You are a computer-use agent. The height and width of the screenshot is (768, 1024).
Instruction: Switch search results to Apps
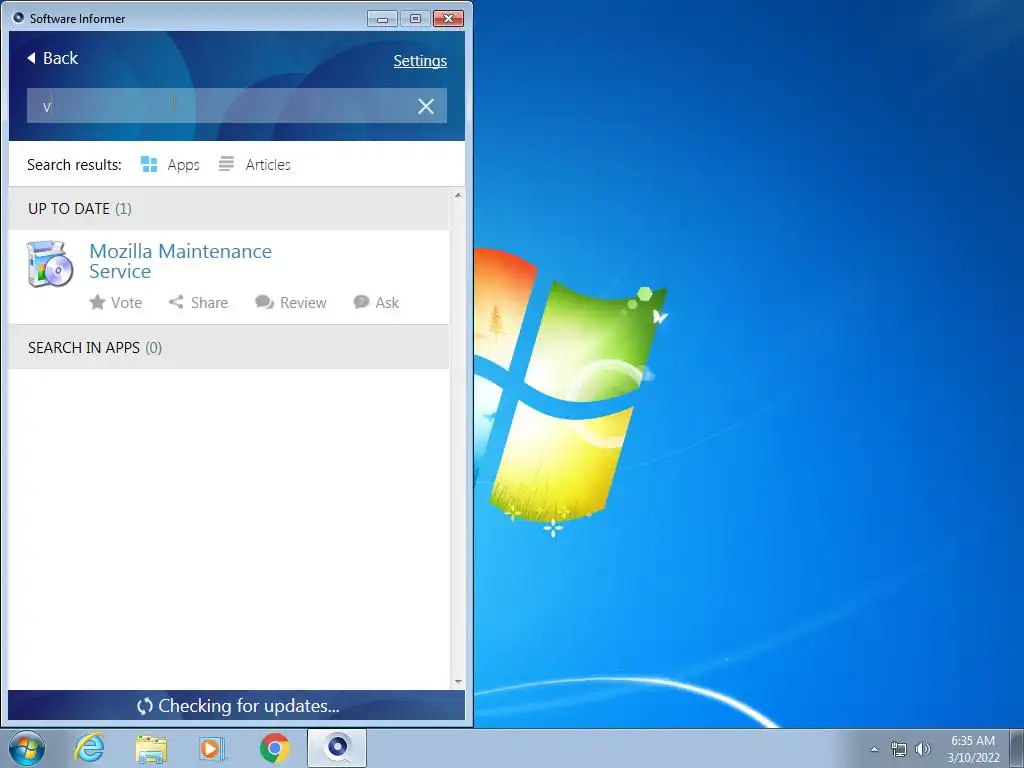[x=170, y=165]
